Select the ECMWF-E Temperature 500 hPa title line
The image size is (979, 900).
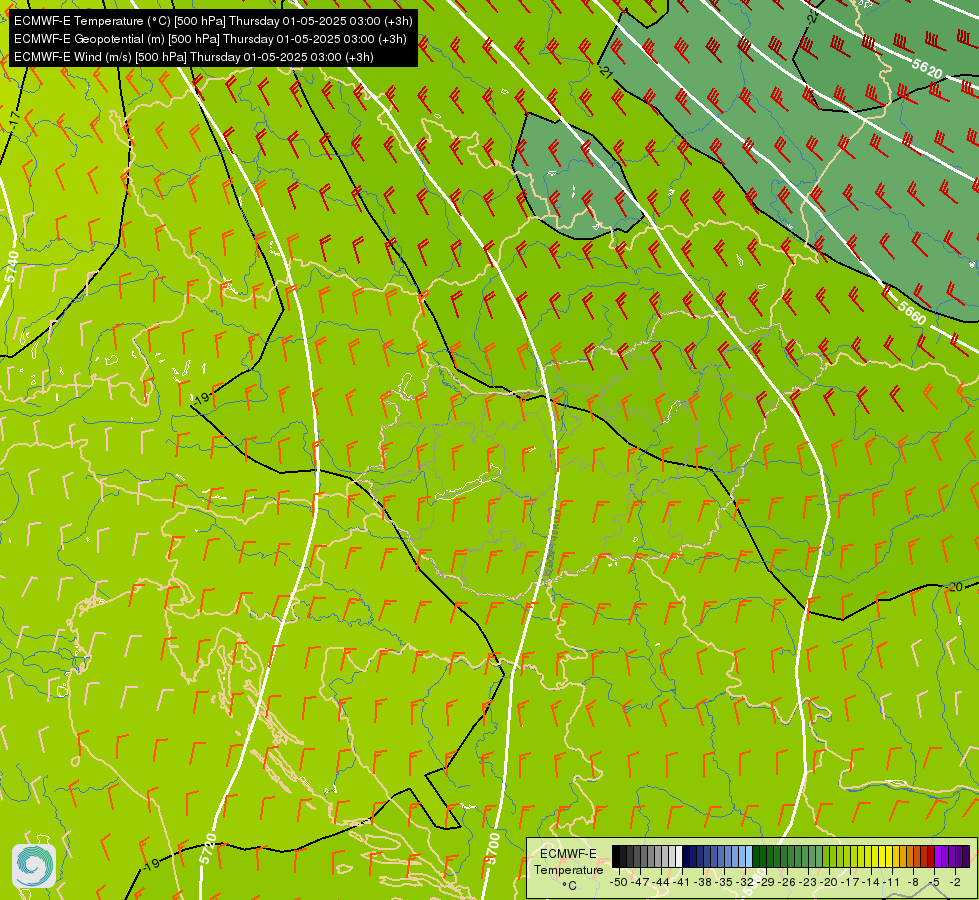[213, 21]
